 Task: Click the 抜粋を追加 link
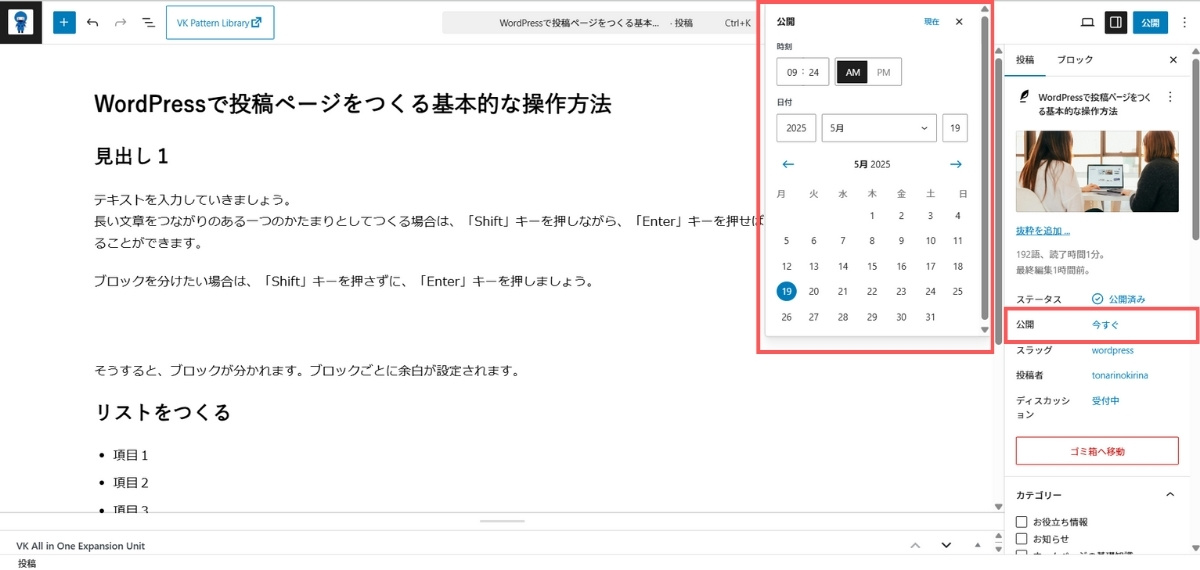(x=1044, y=232)
